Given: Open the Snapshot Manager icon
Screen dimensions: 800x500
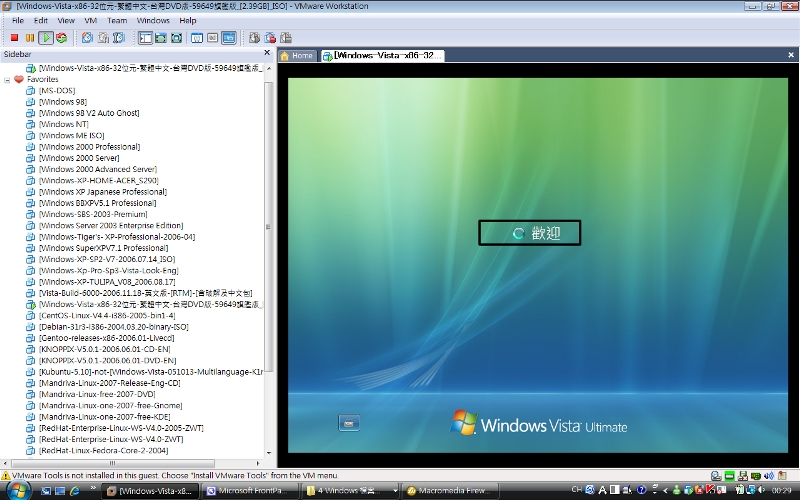Looking at the screenshot, I should click(119, 38).
